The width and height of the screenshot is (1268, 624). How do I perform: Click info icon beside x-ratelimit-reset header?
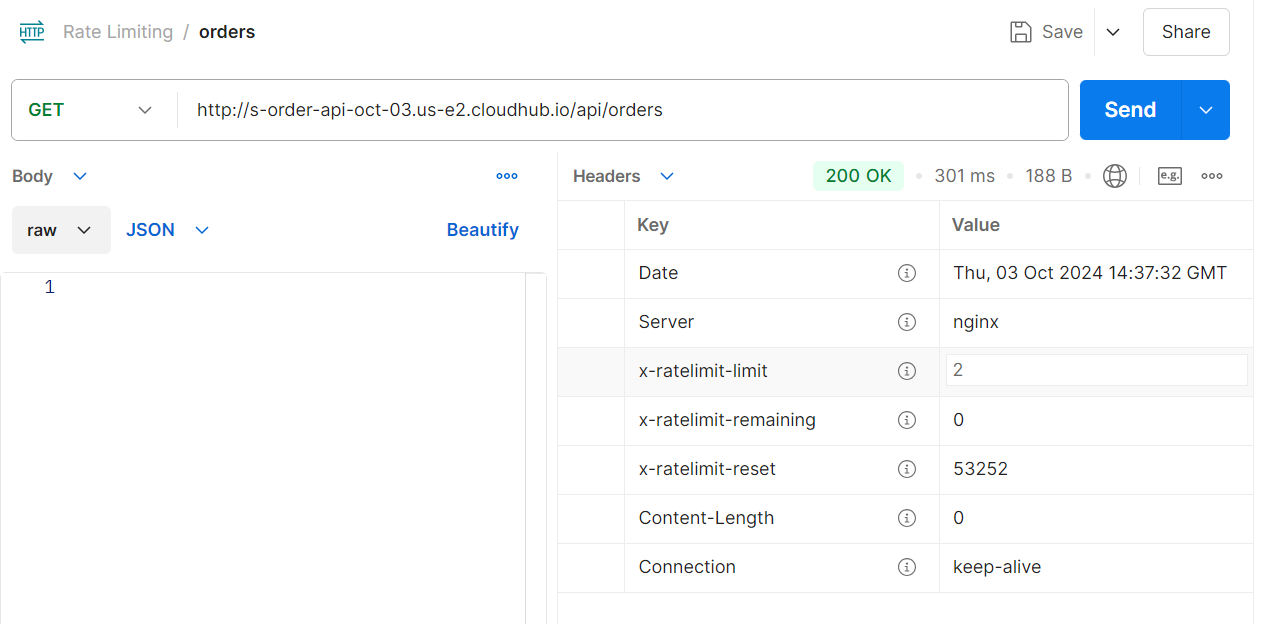[x=907, y=469]
